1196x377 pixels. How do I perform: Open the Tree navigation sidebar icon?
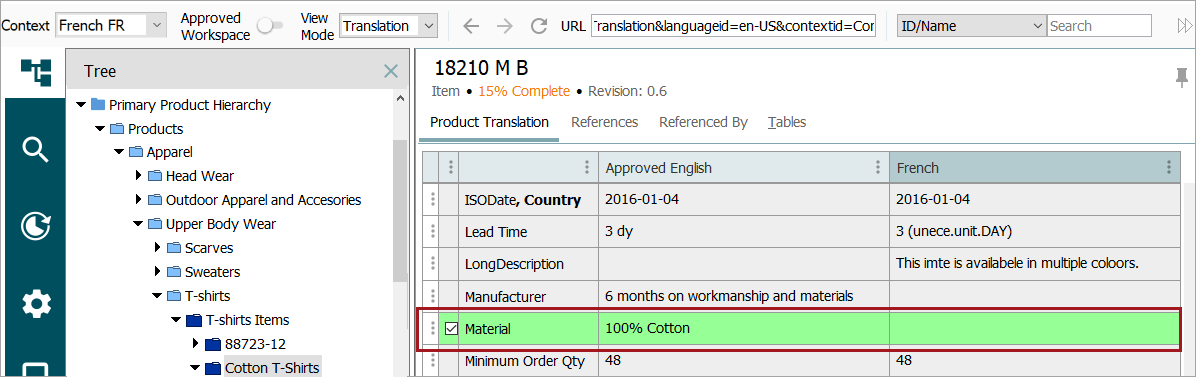[x=36, y=73]
